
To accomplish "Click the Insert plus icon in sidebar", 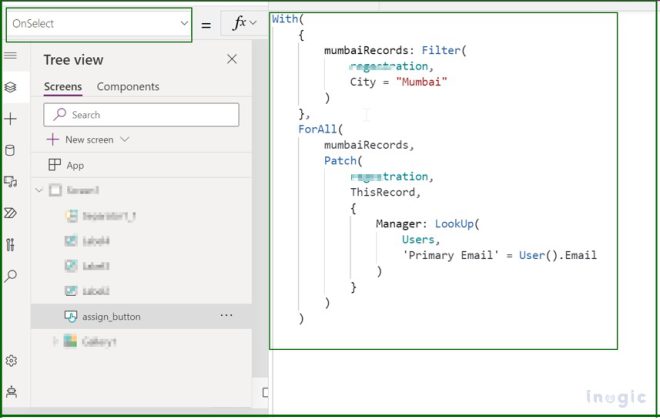I will coord(11,119).
